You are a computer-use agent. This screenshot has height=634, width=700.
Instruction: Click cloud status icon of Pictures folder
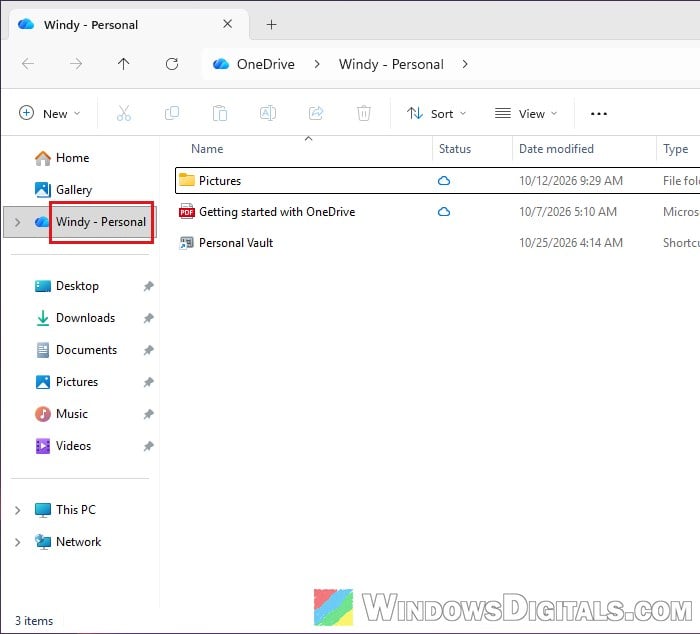(444, 181)
